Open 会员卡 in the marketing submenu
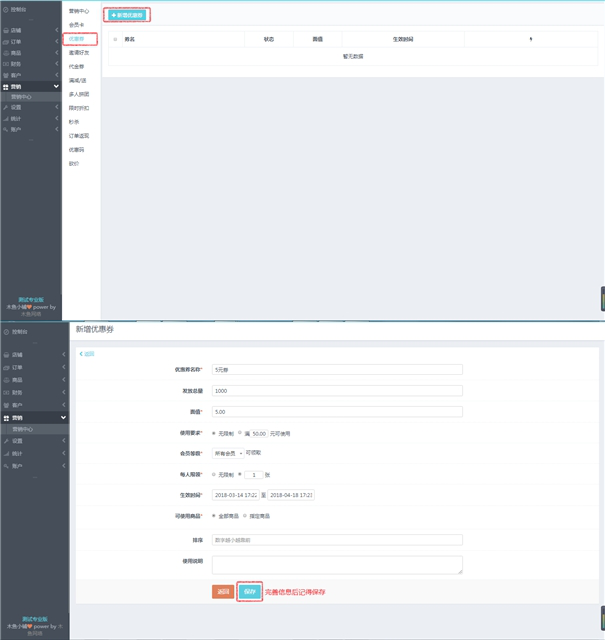605x640 pixels. [77, 24]
